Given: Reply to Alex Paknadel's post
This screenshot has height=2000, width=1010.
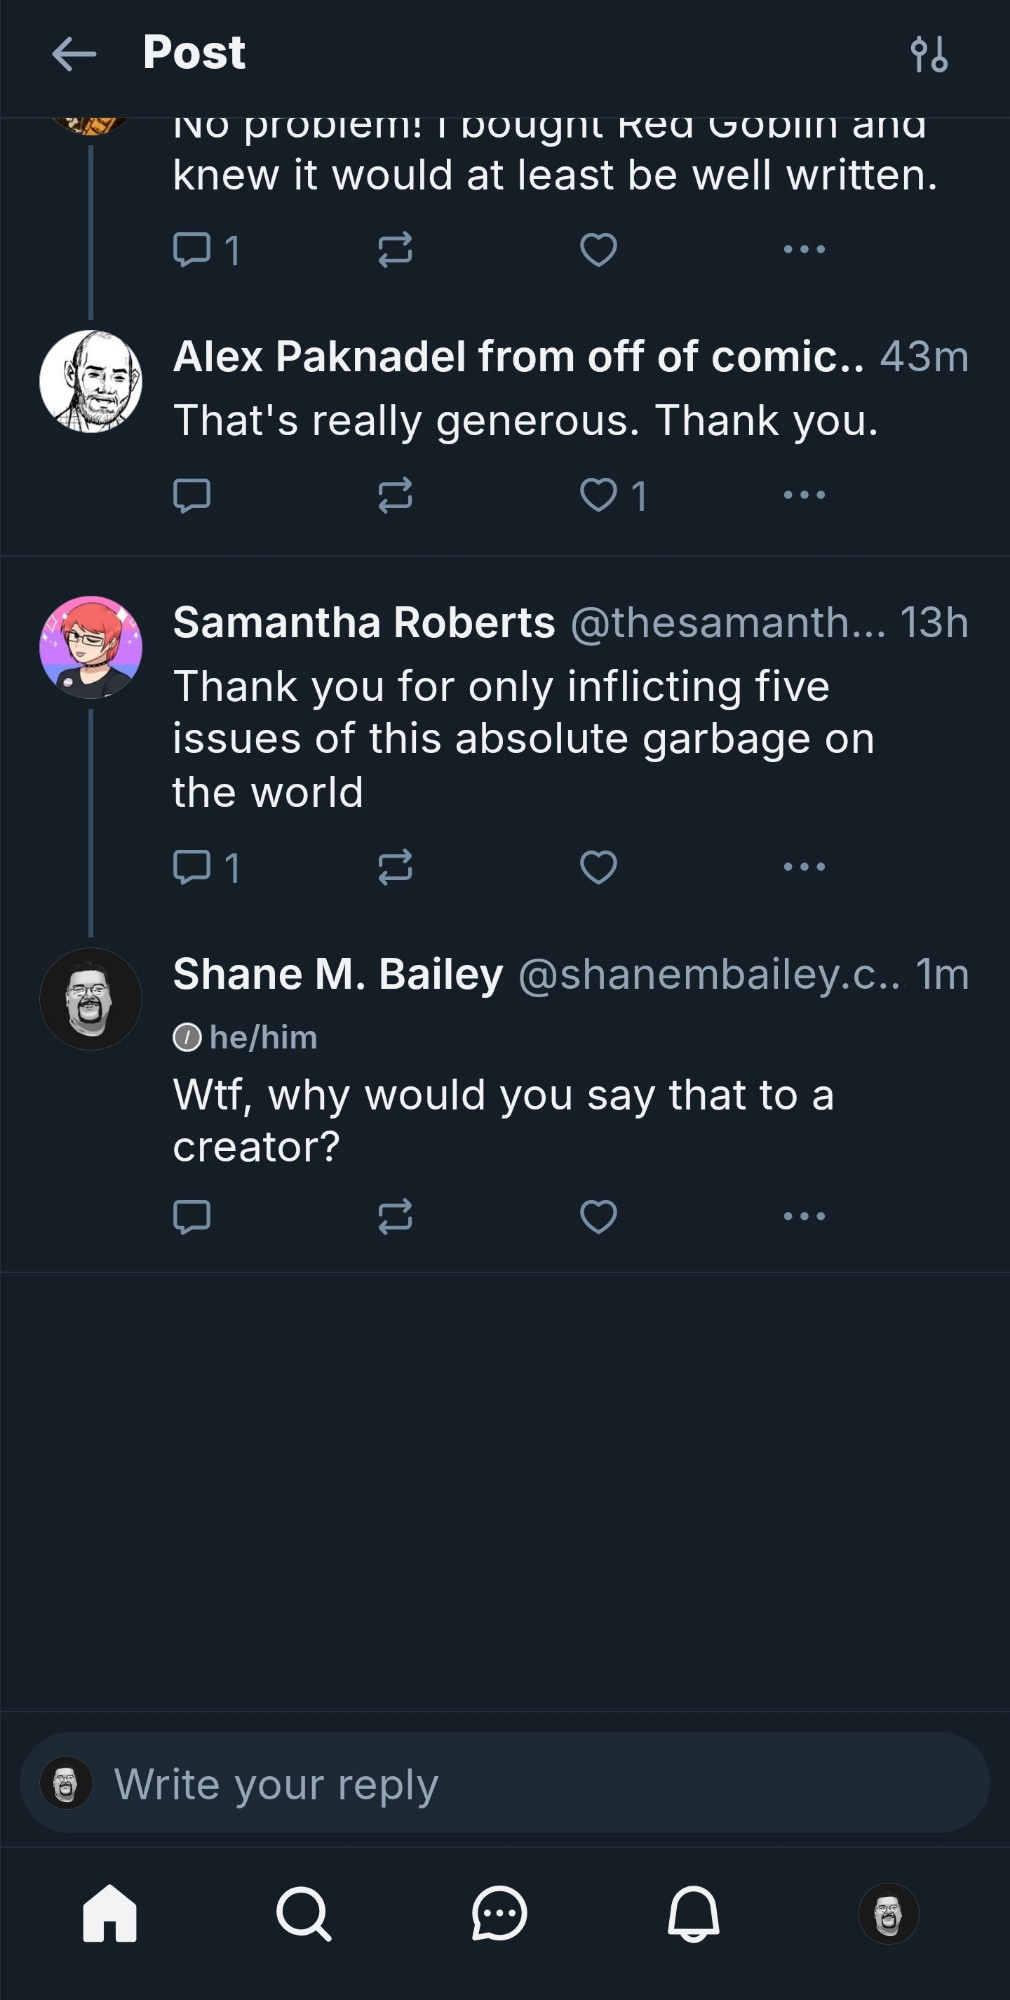Looking at the screenshot, I should coord(192,495).
